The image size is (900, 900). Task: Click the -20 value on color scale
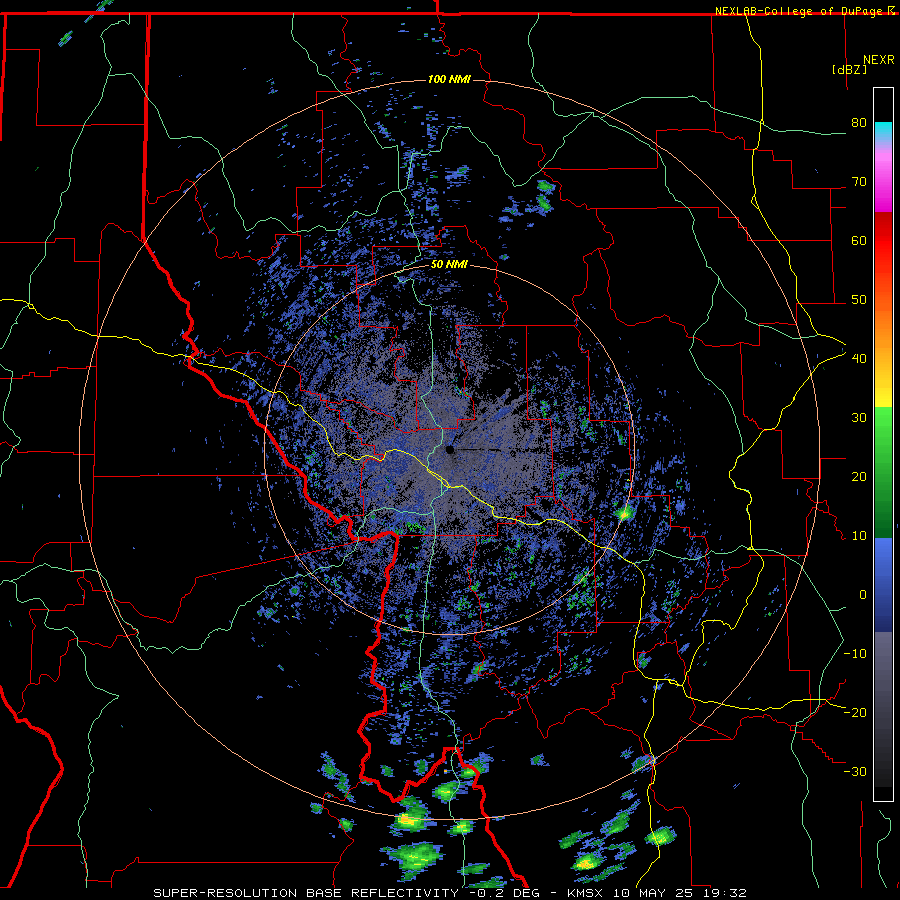tap(855, 713)
